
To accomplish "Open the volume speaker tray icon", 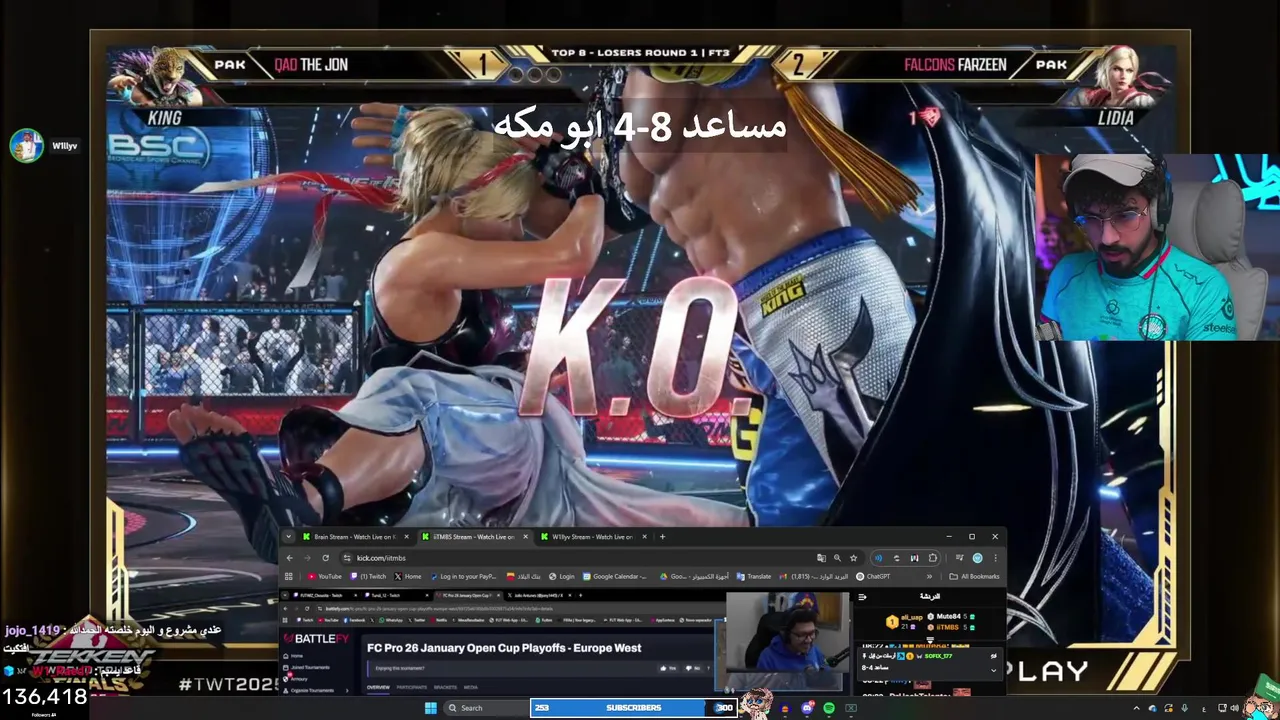I will click(x=1234, y=708).
